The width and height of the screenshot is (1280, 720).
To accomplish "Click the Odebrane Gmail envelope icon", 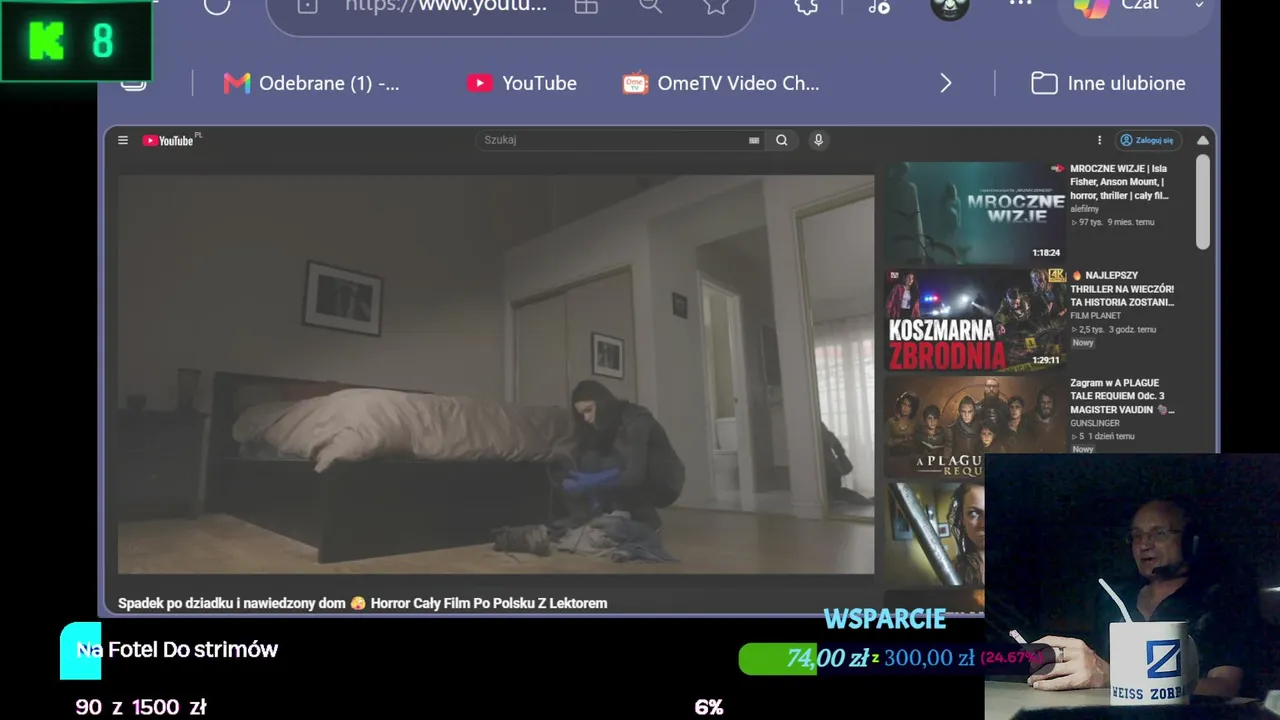I will click(237, 83).
